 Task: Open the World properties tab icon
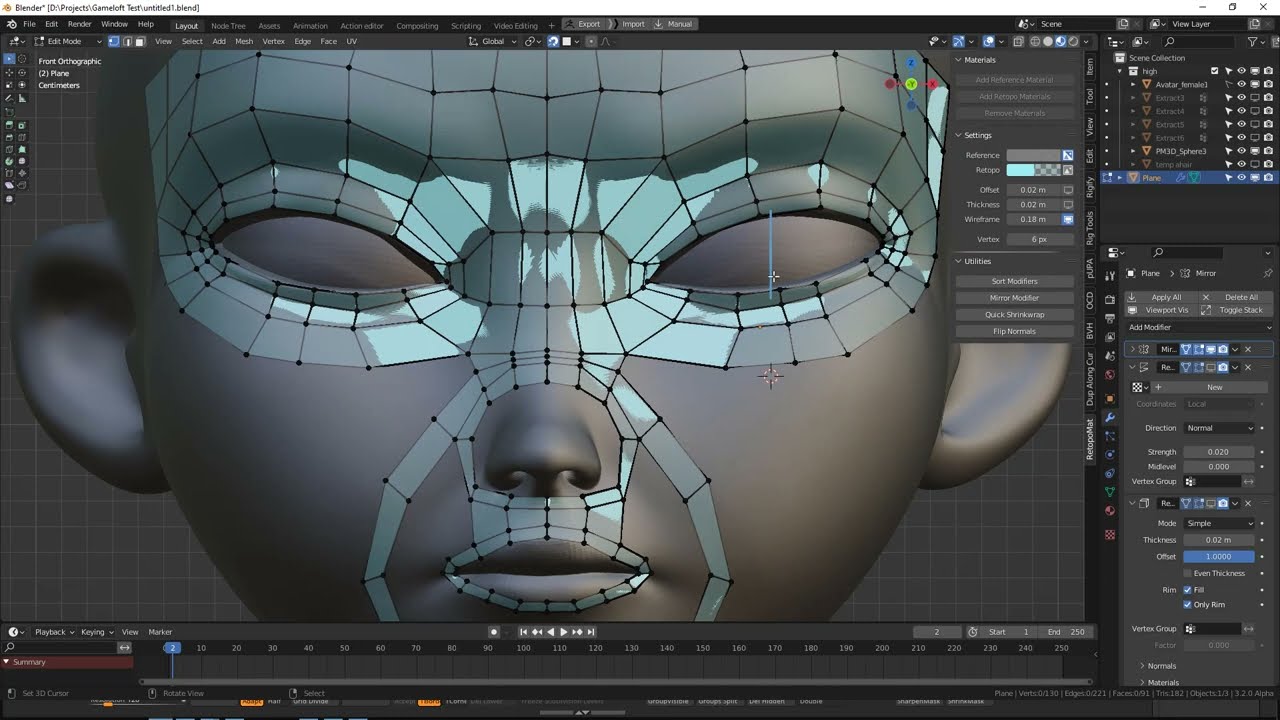pyautogui.click(x=1110, y=375)
